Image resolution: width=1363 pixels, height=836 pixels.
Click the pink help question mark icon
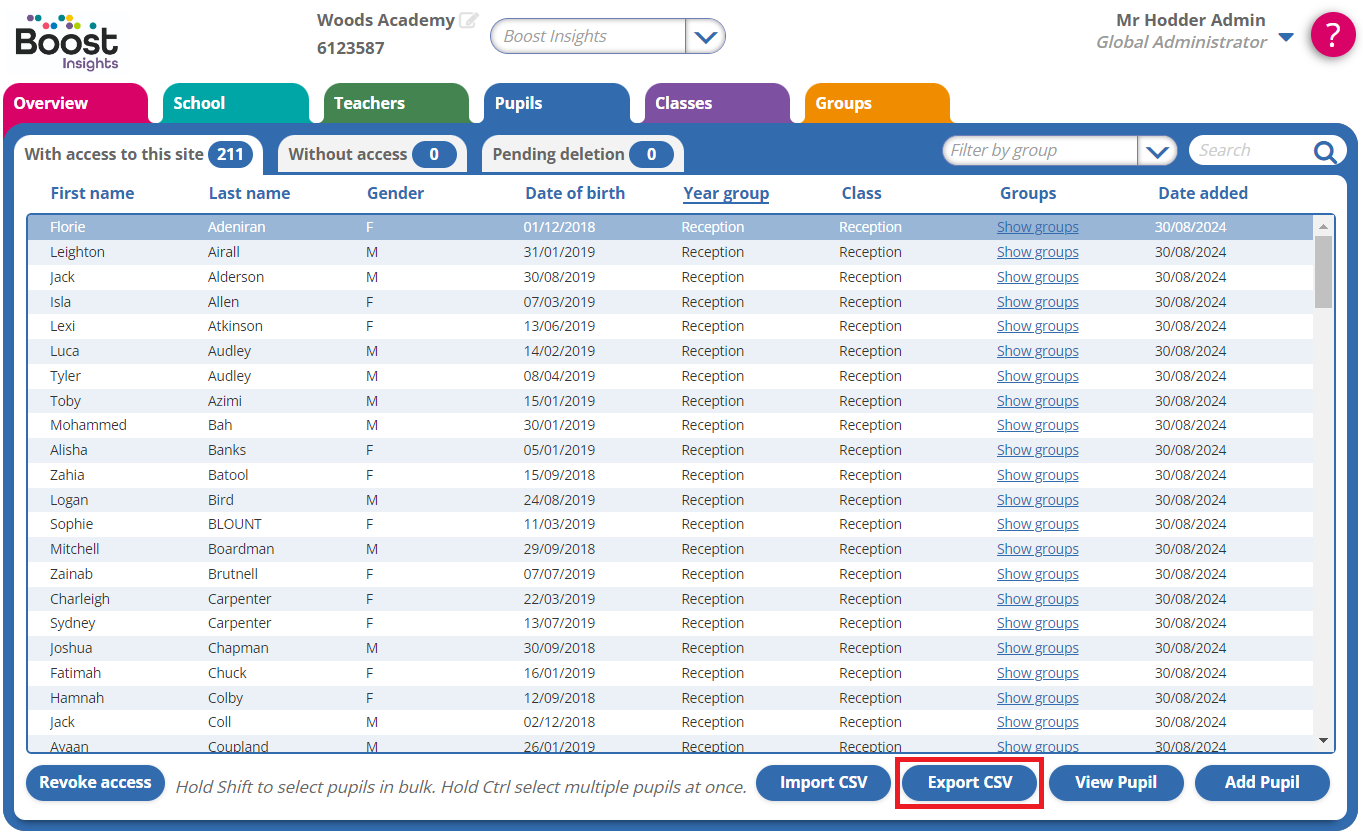(x=1332, y=36)
